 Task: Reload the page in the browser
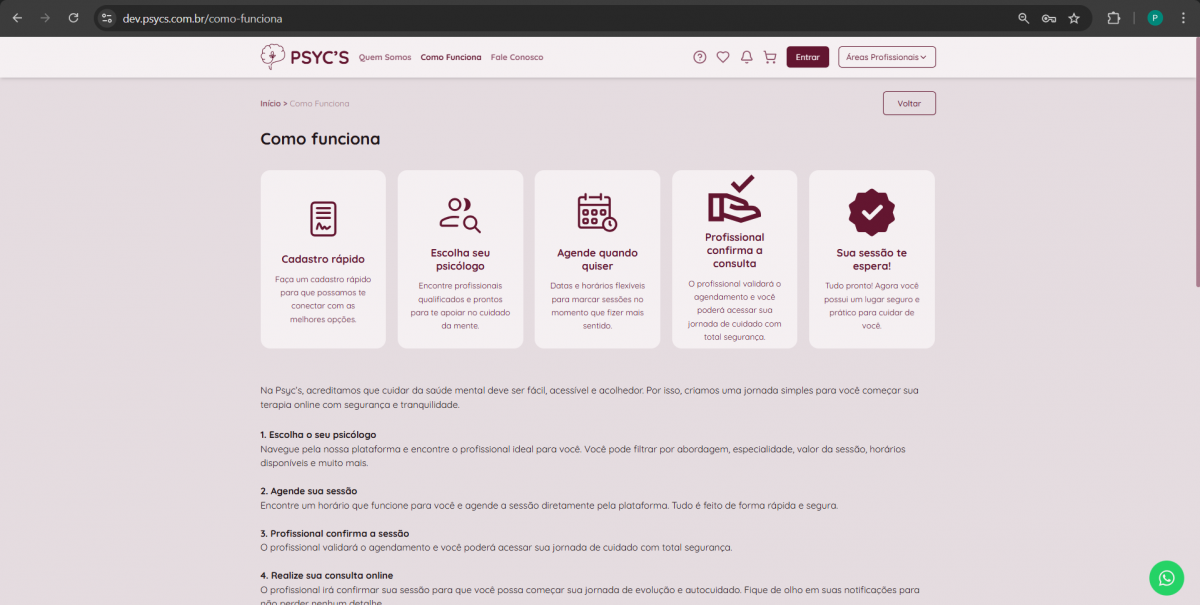(73, 18)
